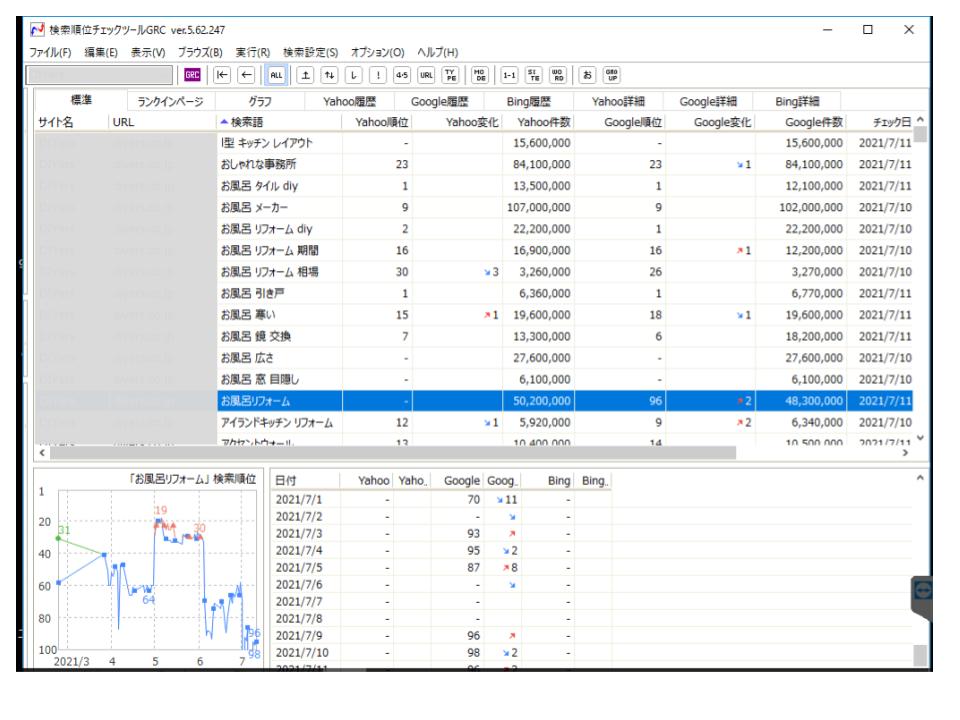The height and width of the screenshot is (720, 960).
Task: Click the horizontal scrollbar of keyword table
Action: (393, 452)
